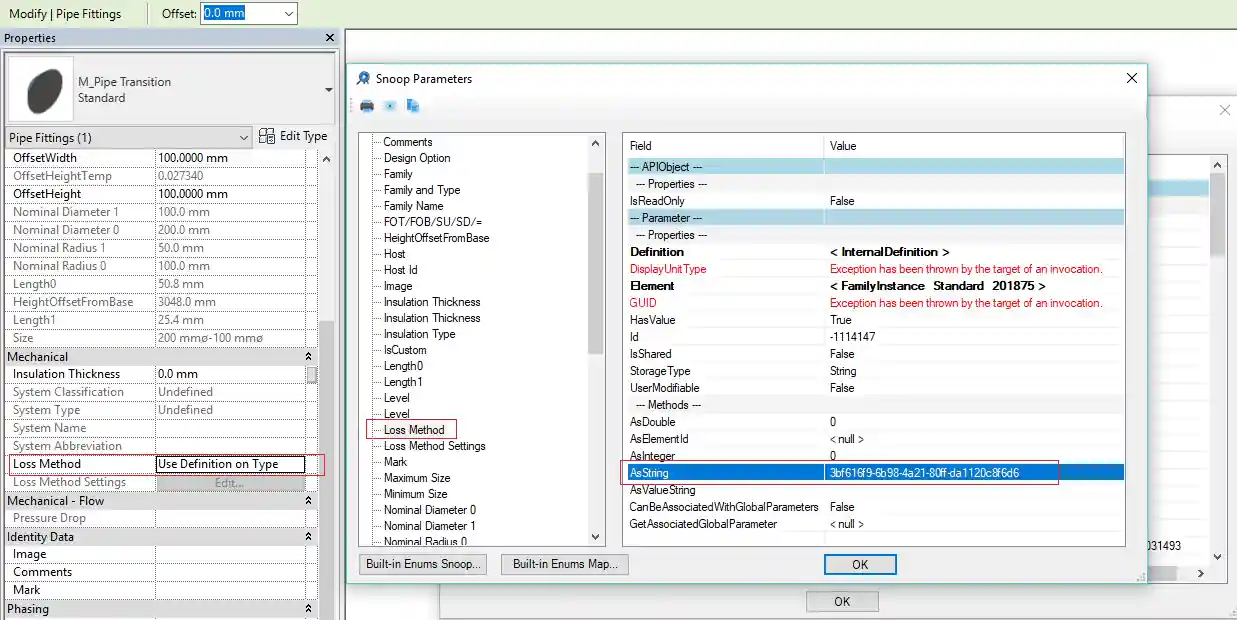1237x620 pixels.
Task: Close the Snoop Parameters dialog
Action: [x=1131, y=78]
